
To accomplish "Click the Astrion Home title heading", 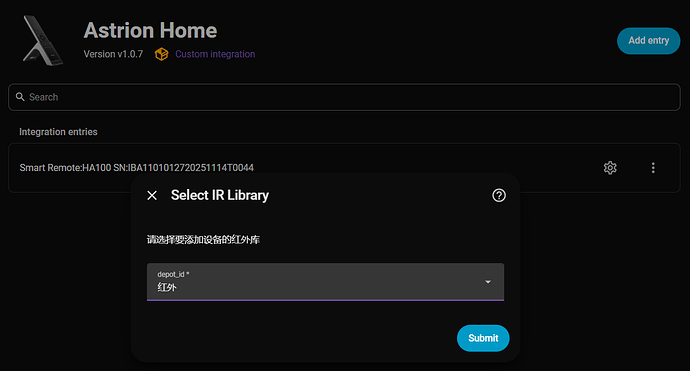I will coord(150,30).
